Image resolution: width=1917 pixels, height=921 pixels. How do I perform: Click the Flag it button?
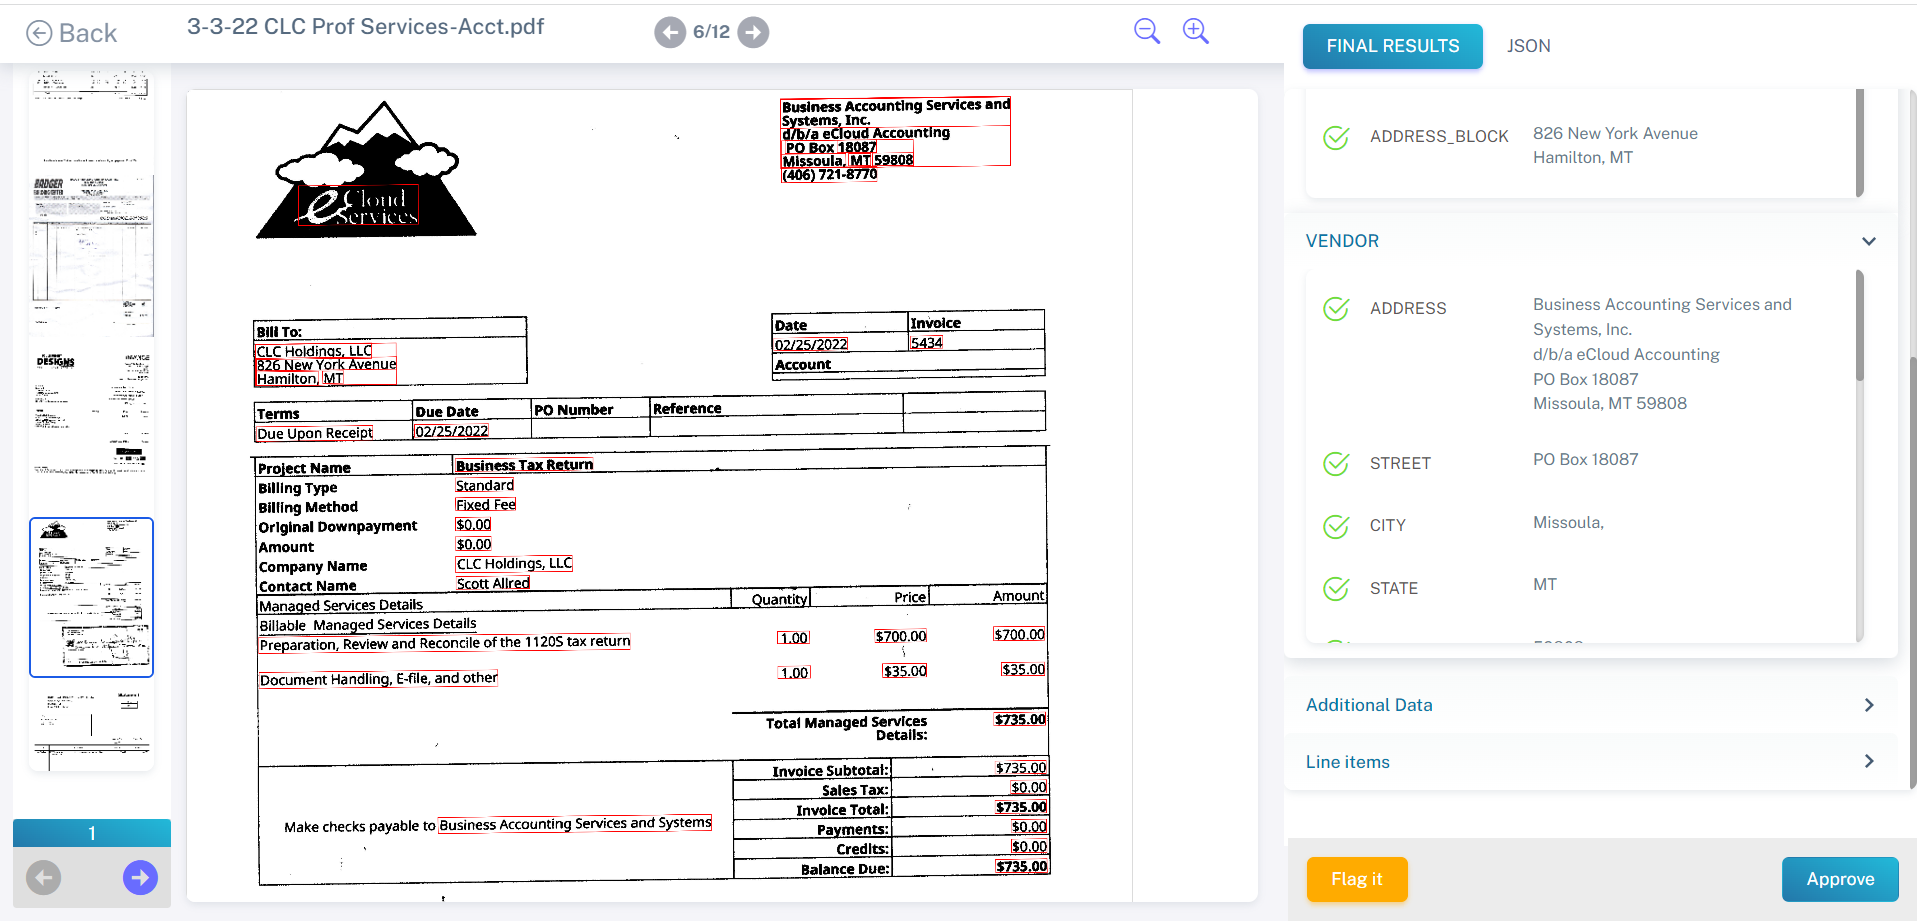click(x=1357, y=879)
